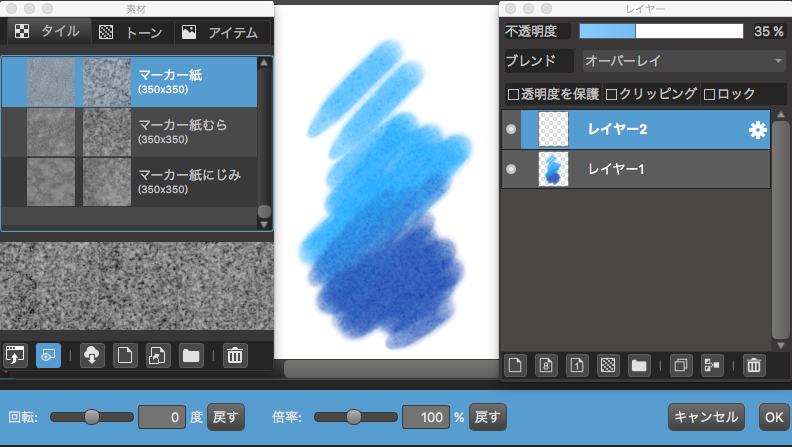
Task: Toggle visibility of レイヤー2
Action: 511,129
